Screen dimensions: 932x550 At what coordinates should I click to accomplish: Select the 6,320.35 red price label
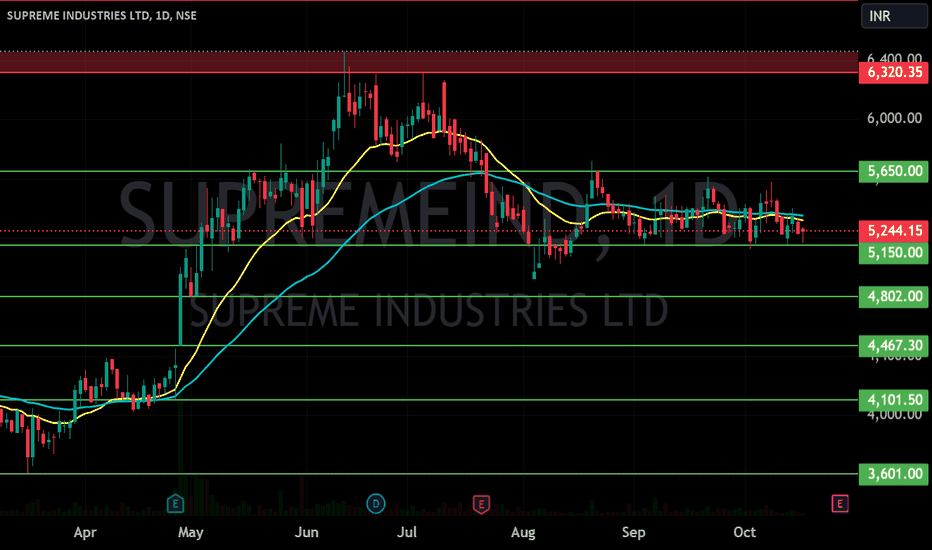[x=893, y=73]
